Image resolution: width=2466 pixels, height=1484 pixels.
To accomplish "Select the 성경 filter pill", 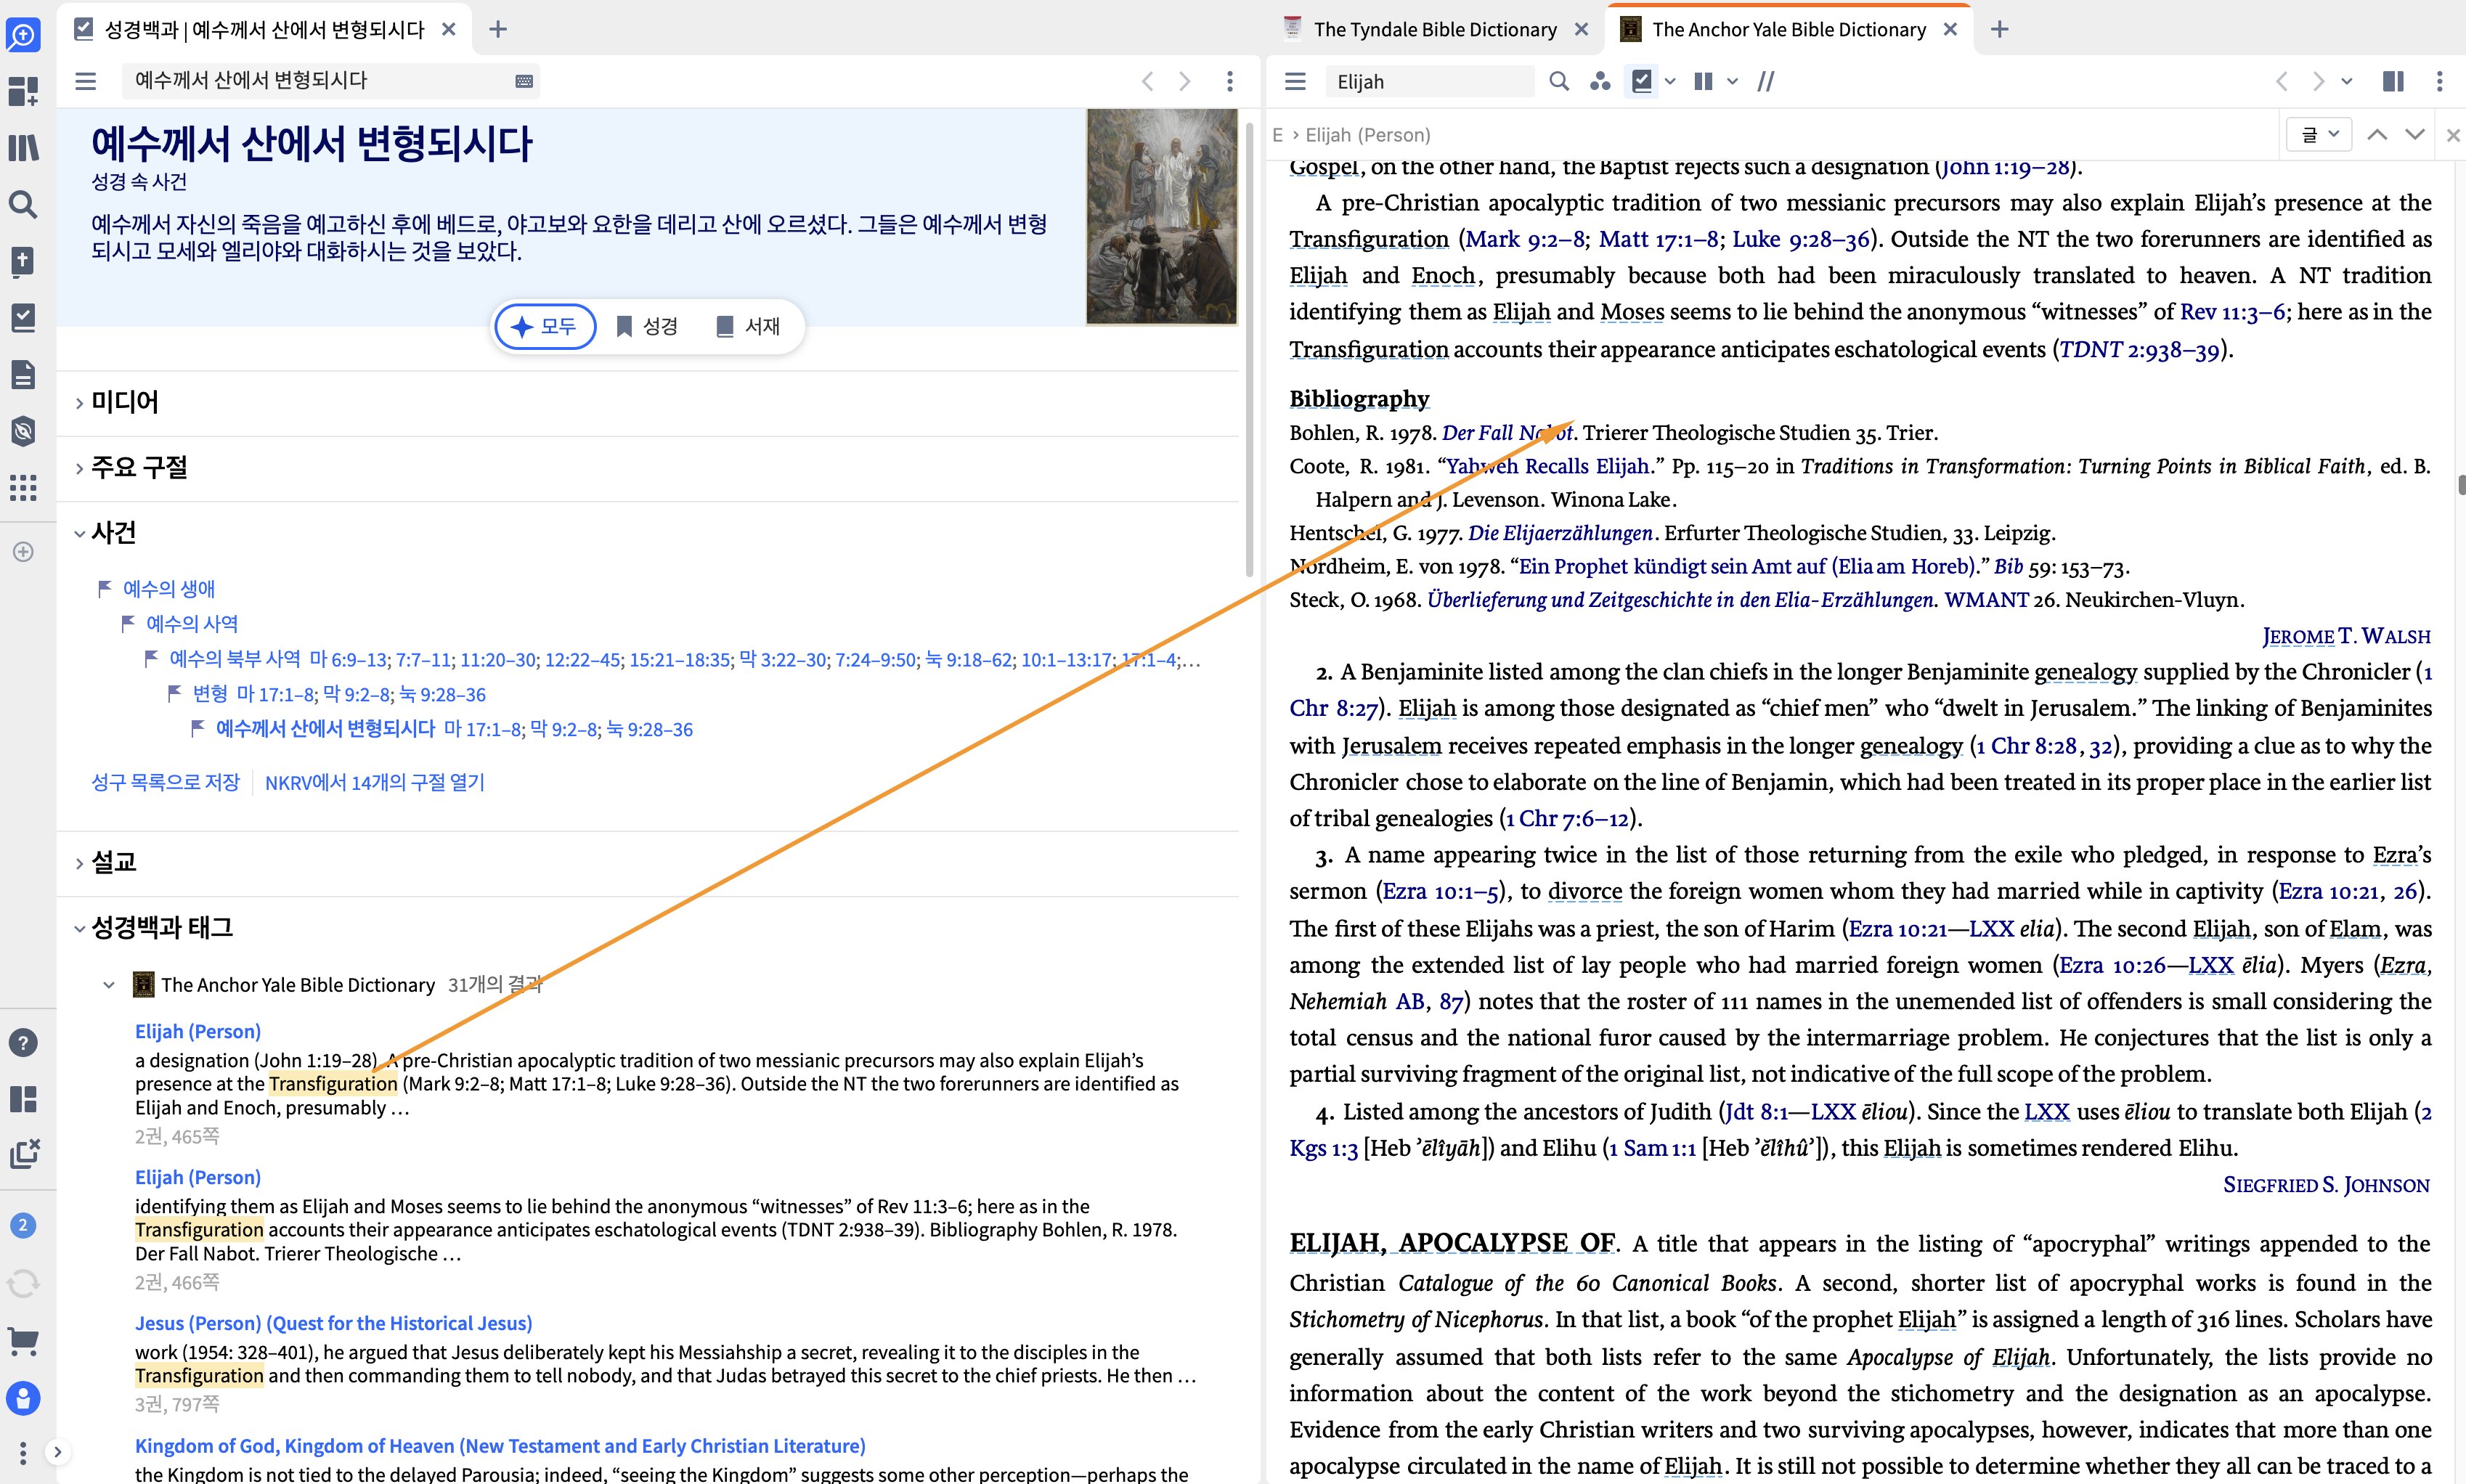I will tap(647, 326).
